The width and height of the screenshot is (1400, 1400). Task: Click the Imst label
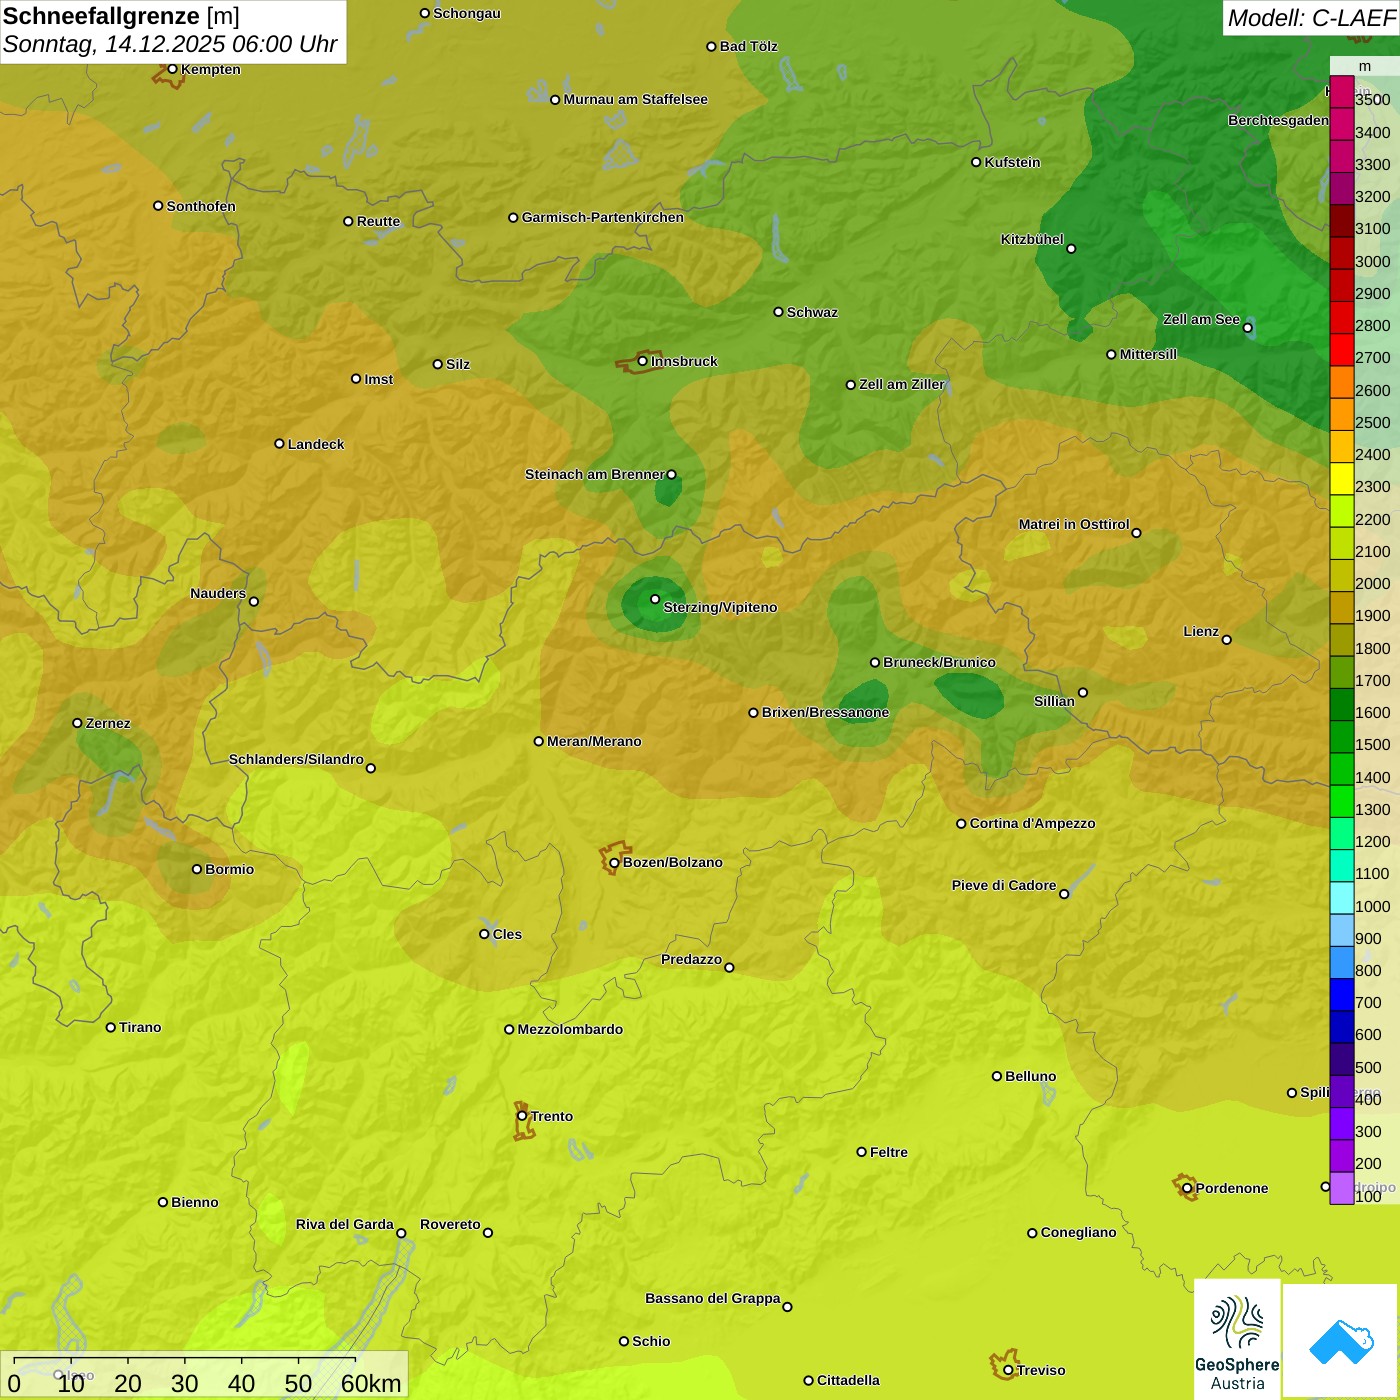(x=378, y=379)
